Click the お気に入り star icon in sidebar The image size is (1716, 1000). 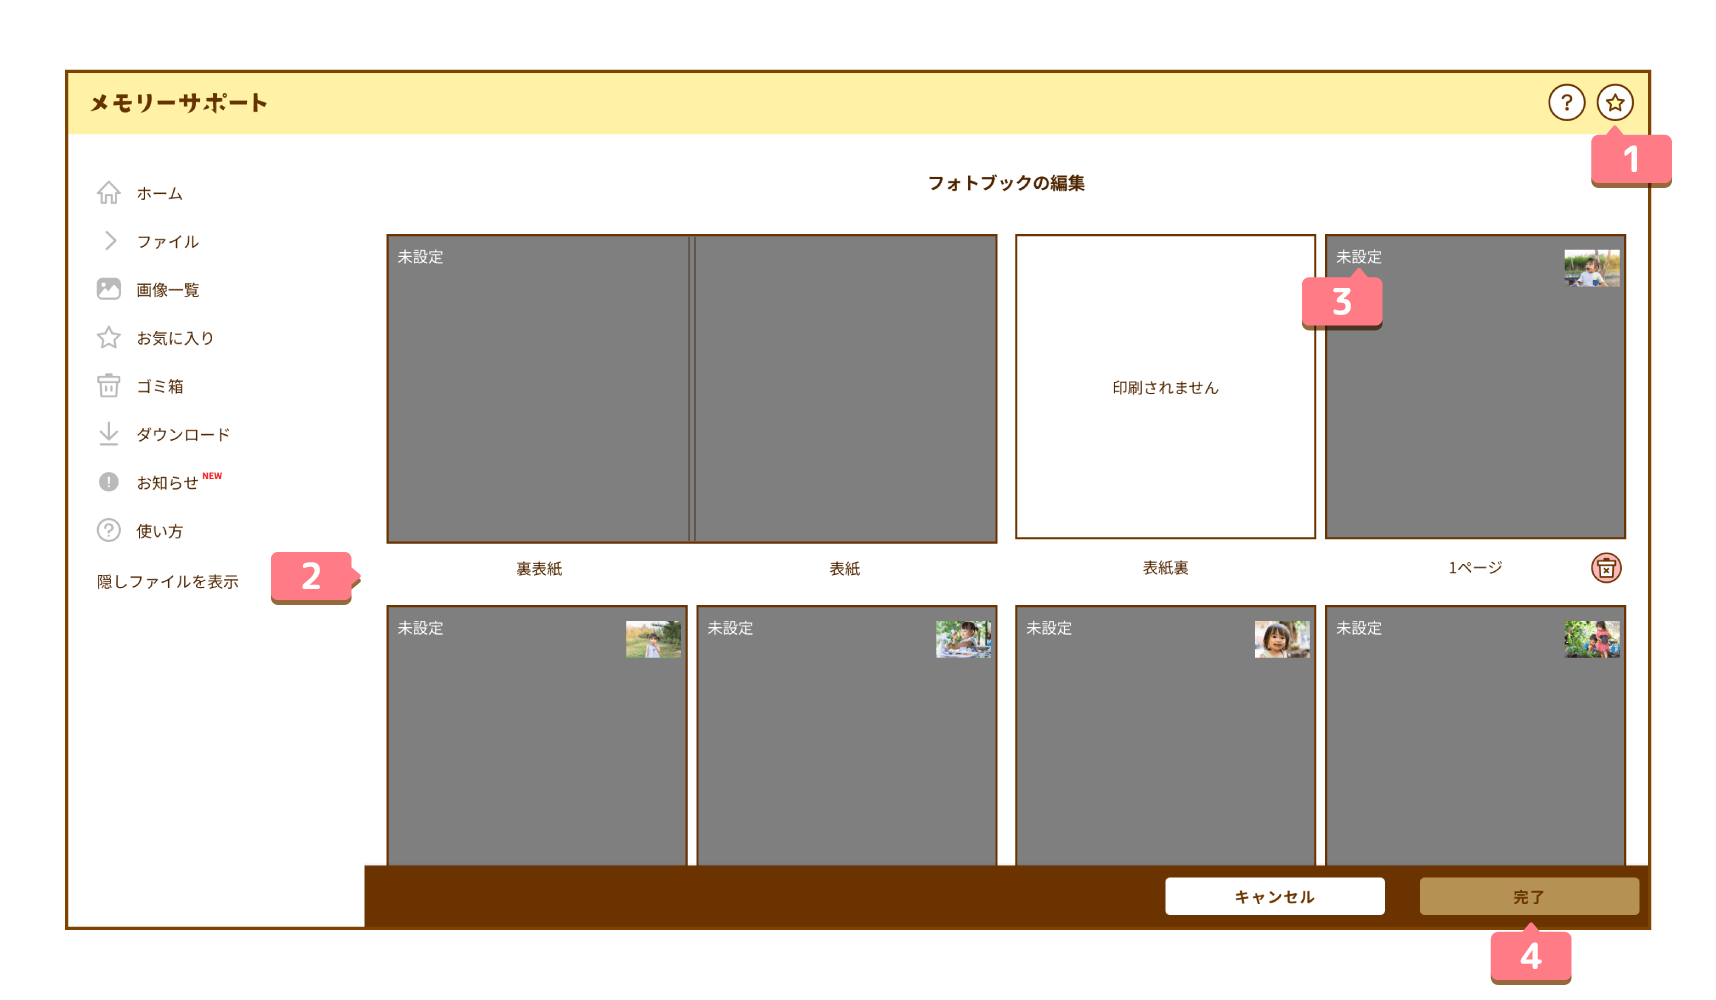(x=109, y=337)
